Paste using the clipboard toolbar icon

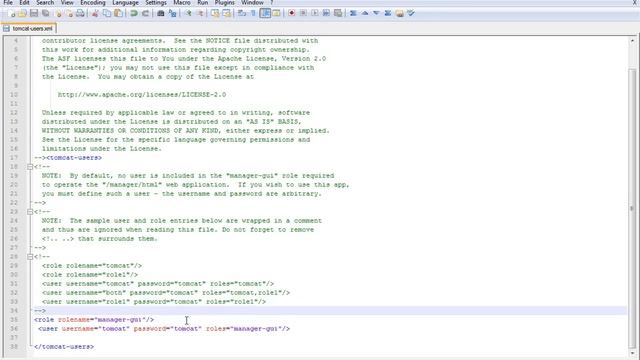[x=118, y=13]
